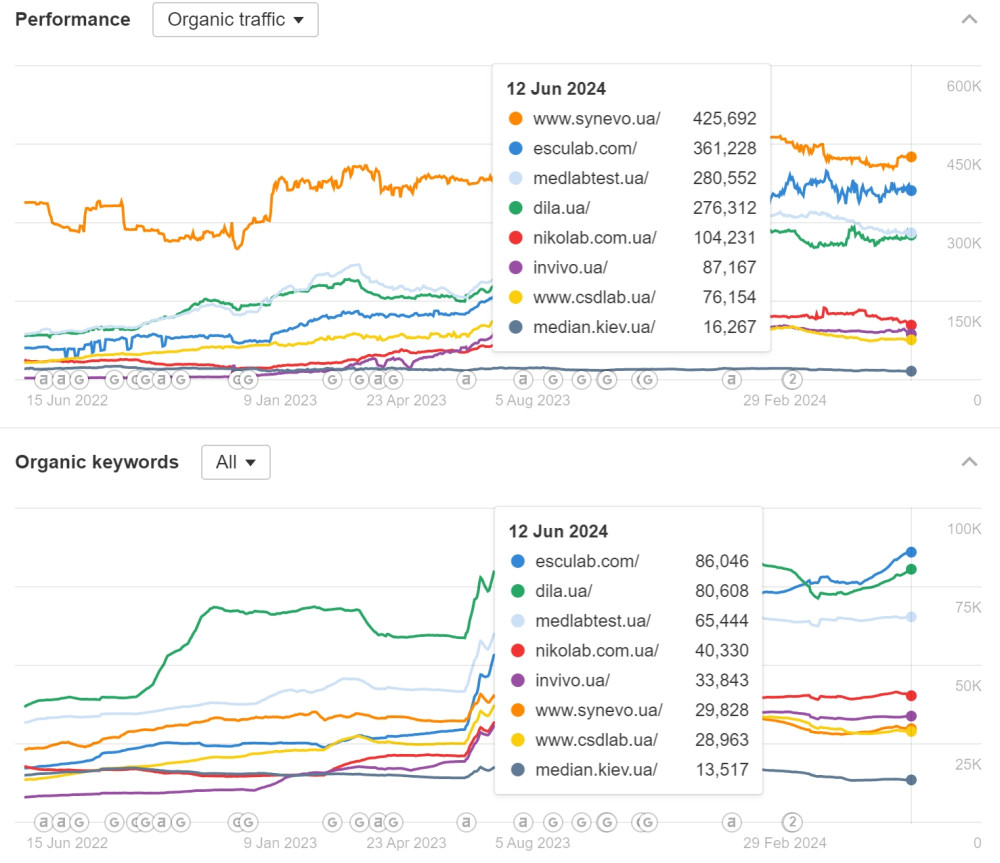Click gray dot beside median.kiev.ua/ in traffic tooltip

tap(516, 327)
